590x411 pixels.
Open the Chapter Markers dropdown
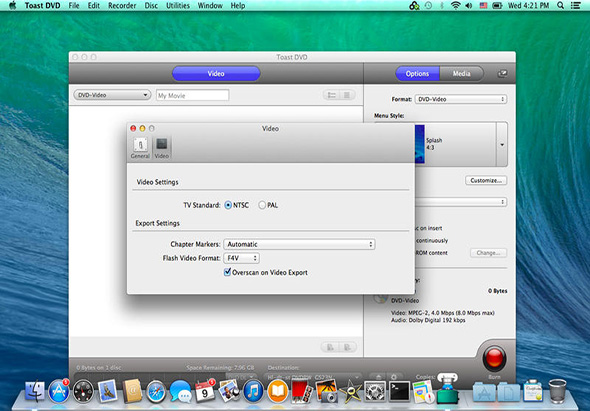(299, 244)
